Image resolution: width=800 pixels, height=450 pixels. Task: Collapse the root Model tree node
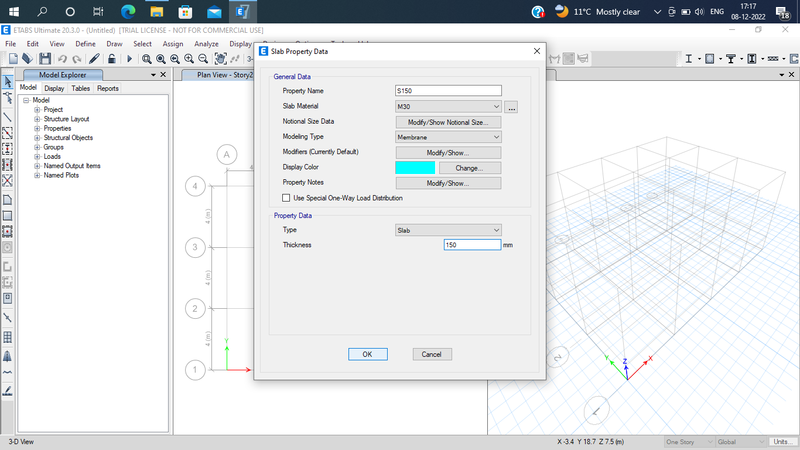tap(26, 100)
